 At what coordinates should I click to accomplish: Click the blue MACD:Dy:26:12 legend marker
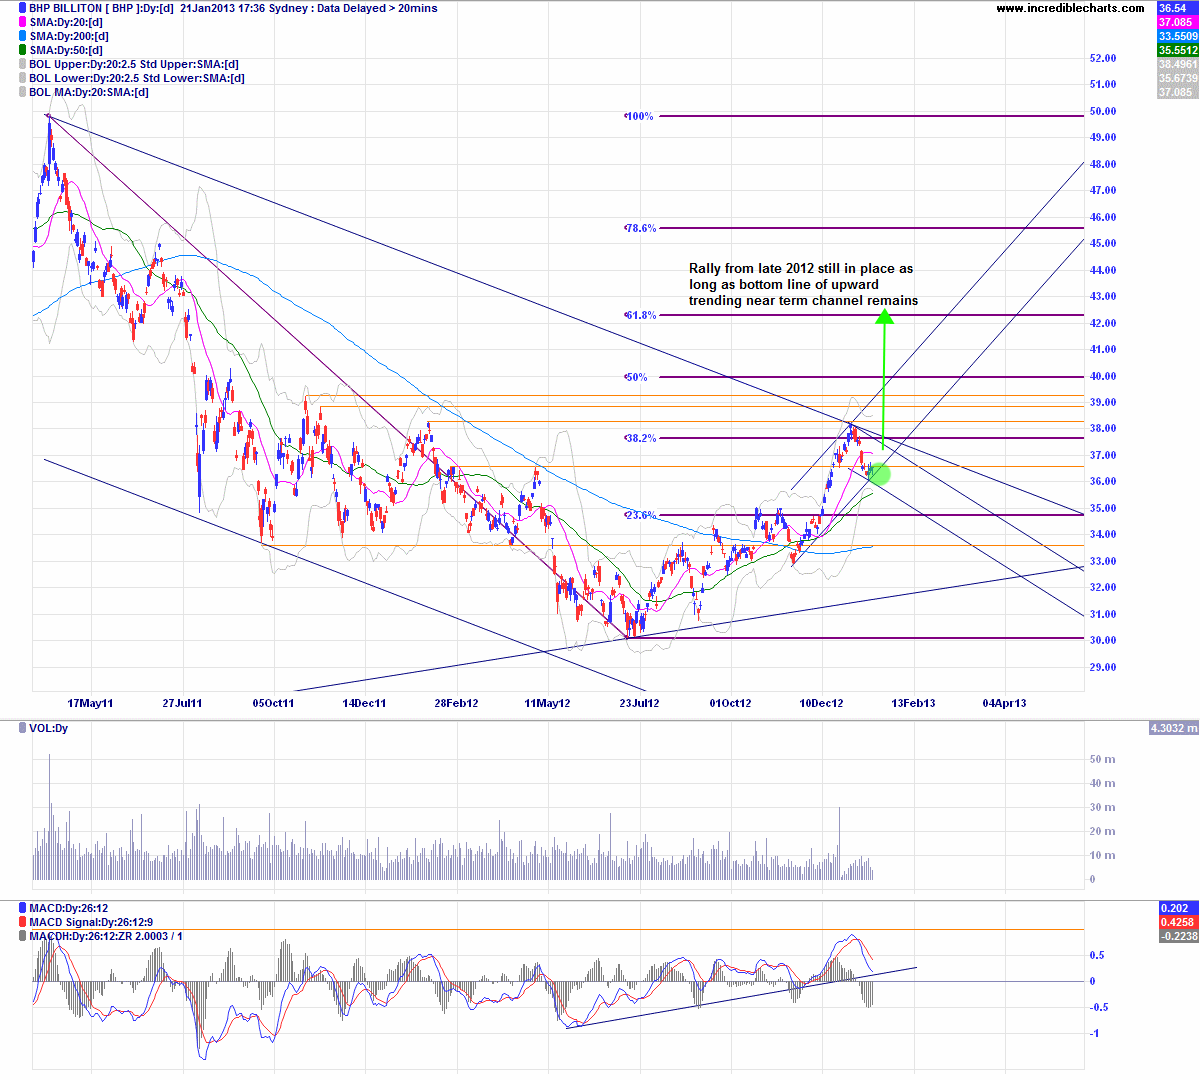(x=22, y=908)
